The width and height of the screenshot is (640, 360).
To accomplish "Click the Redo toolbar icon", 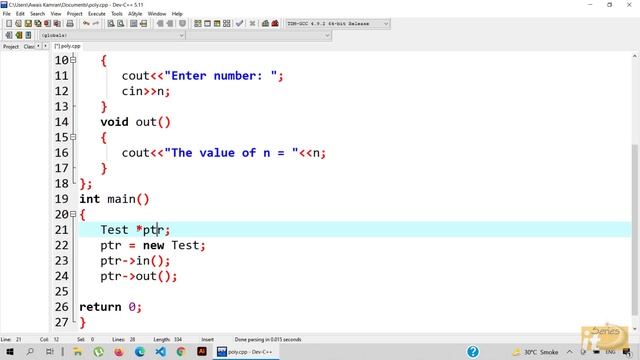I will pyautogui.click(x=96, y=24).
